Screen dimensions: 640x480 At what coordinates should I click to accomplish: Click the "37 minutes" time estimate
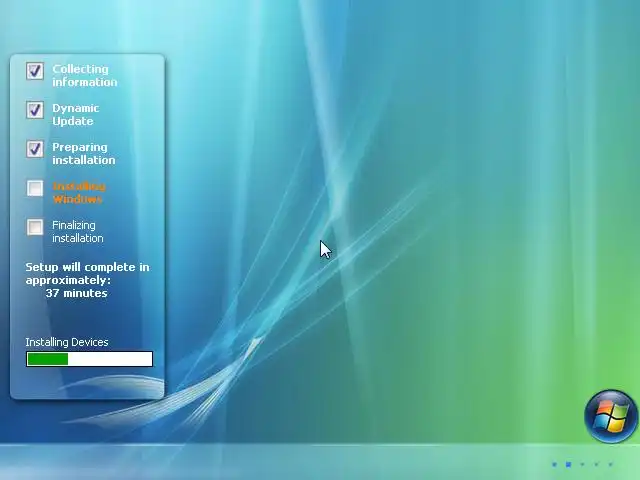pos(76,293)
